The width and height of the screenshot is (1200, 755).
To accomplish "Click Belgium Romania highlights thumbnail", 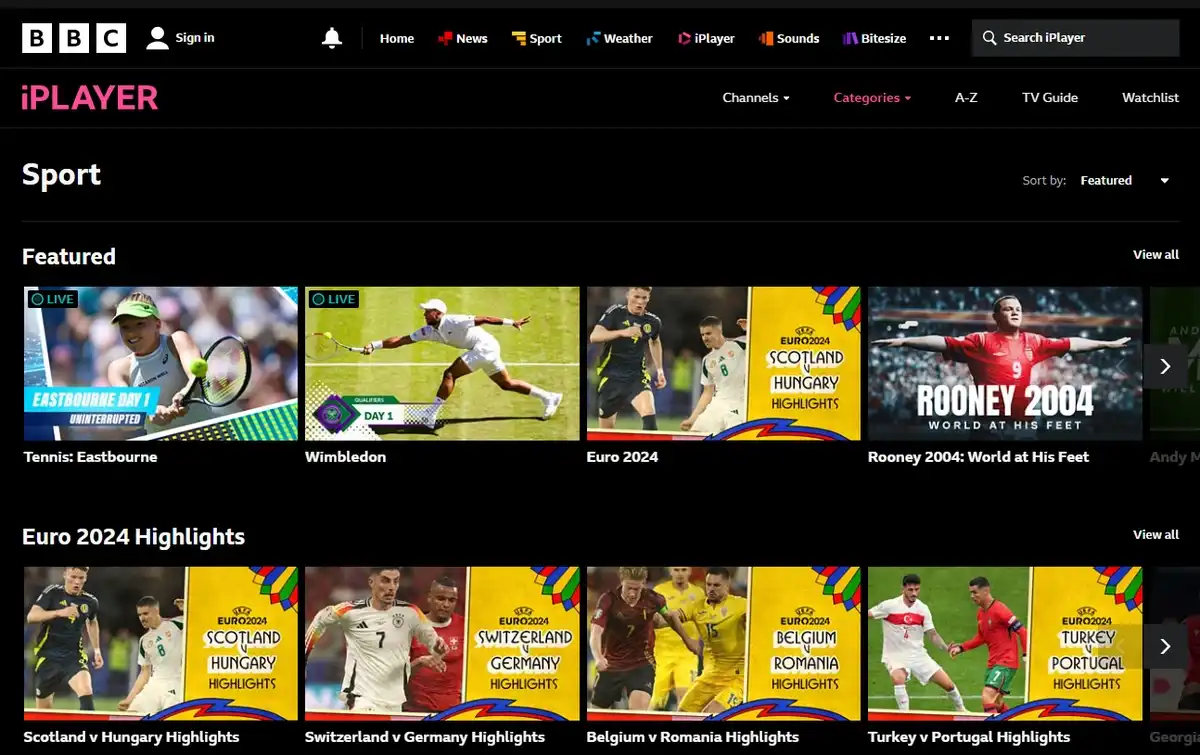I will tap(724, 644).
